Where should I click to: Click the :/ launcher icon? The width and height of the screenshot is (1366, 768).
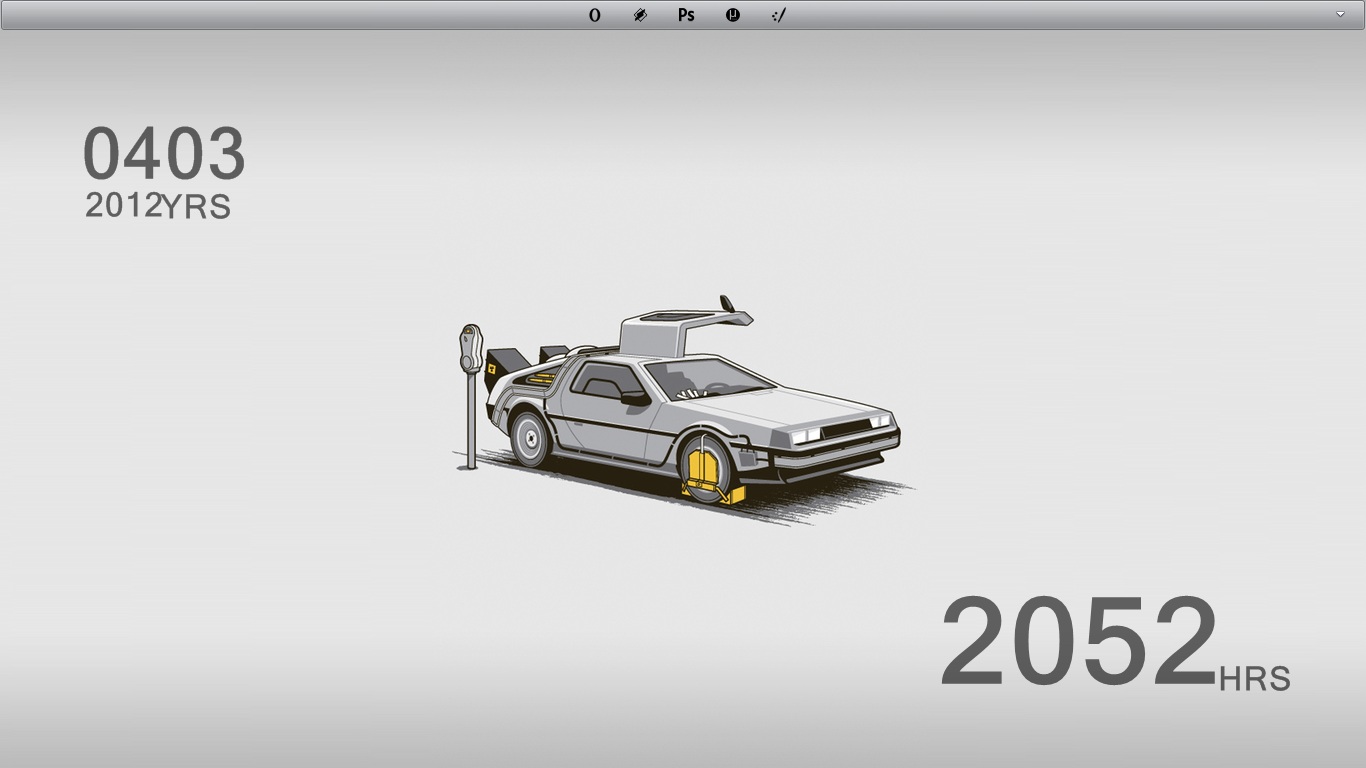tap(779, 15)
